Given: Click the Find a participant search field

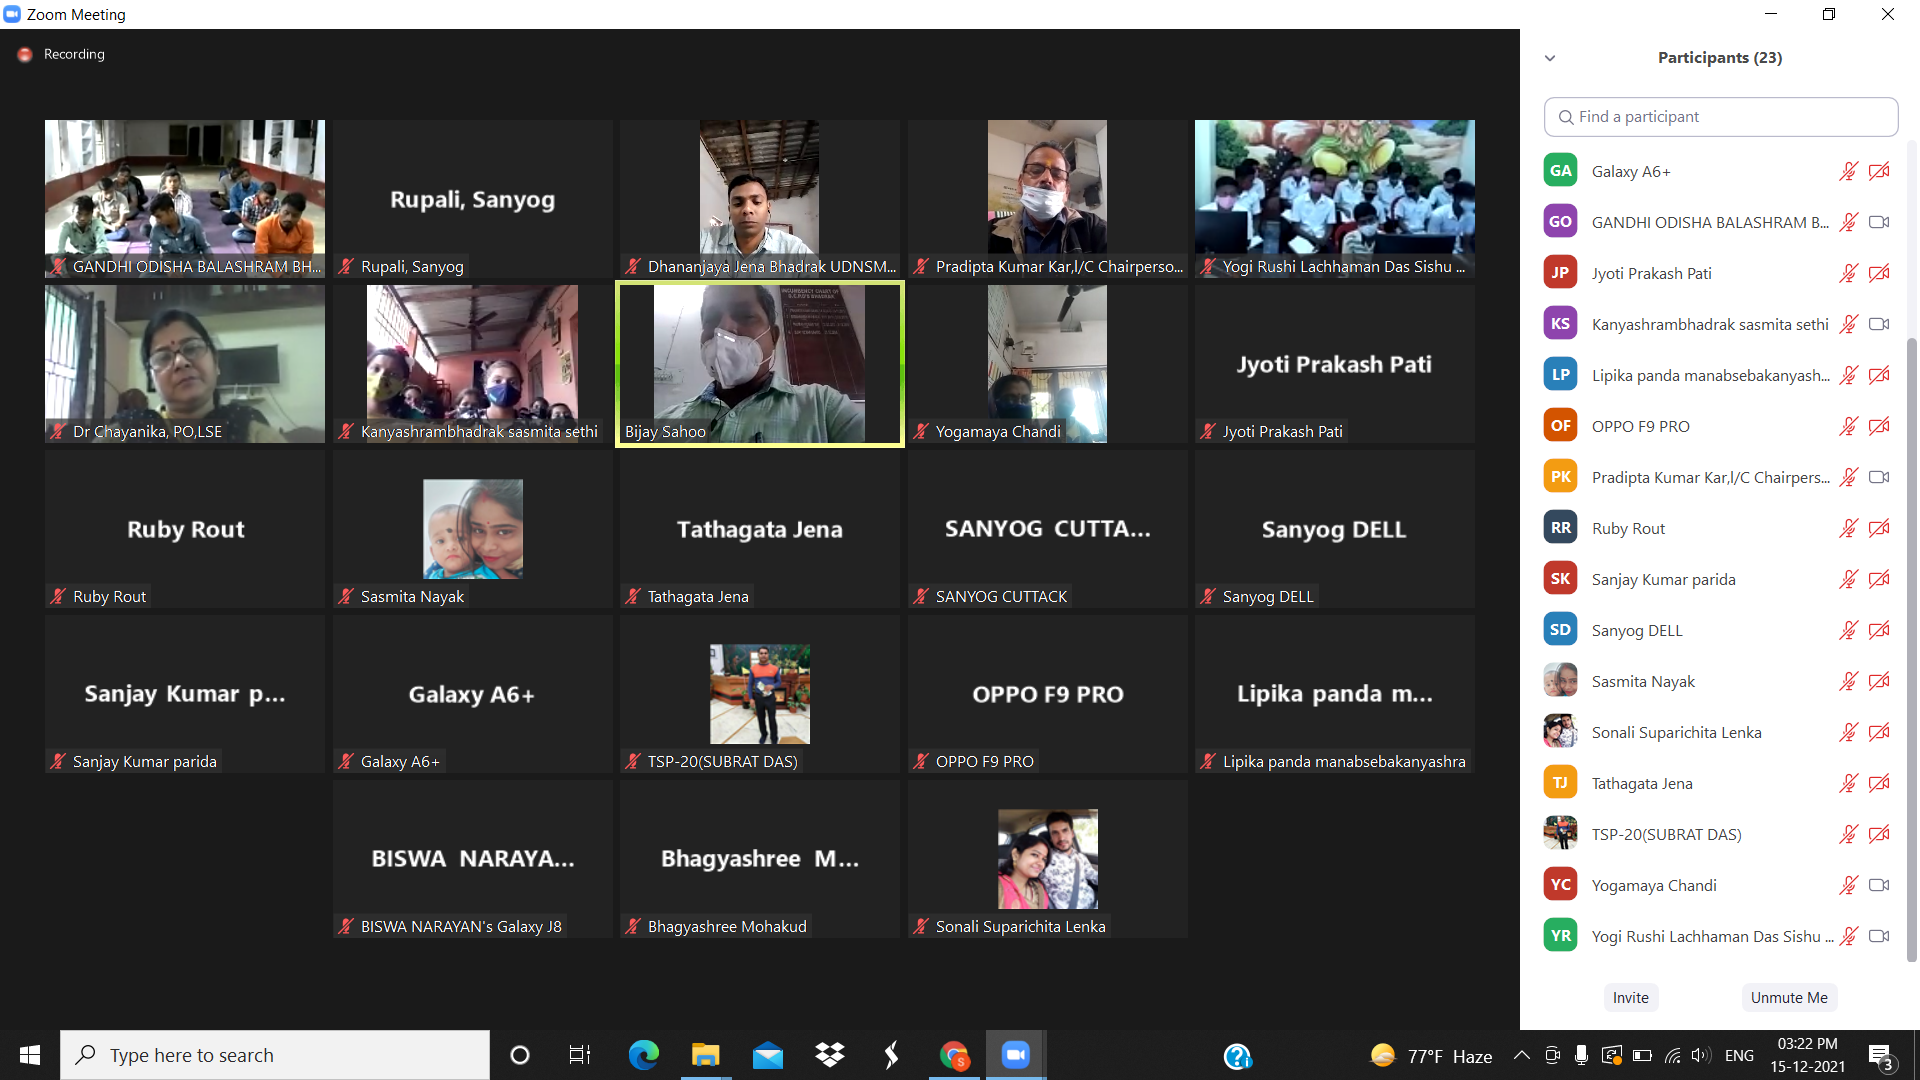Looking at the screenshot, I should pos(1720,117).
